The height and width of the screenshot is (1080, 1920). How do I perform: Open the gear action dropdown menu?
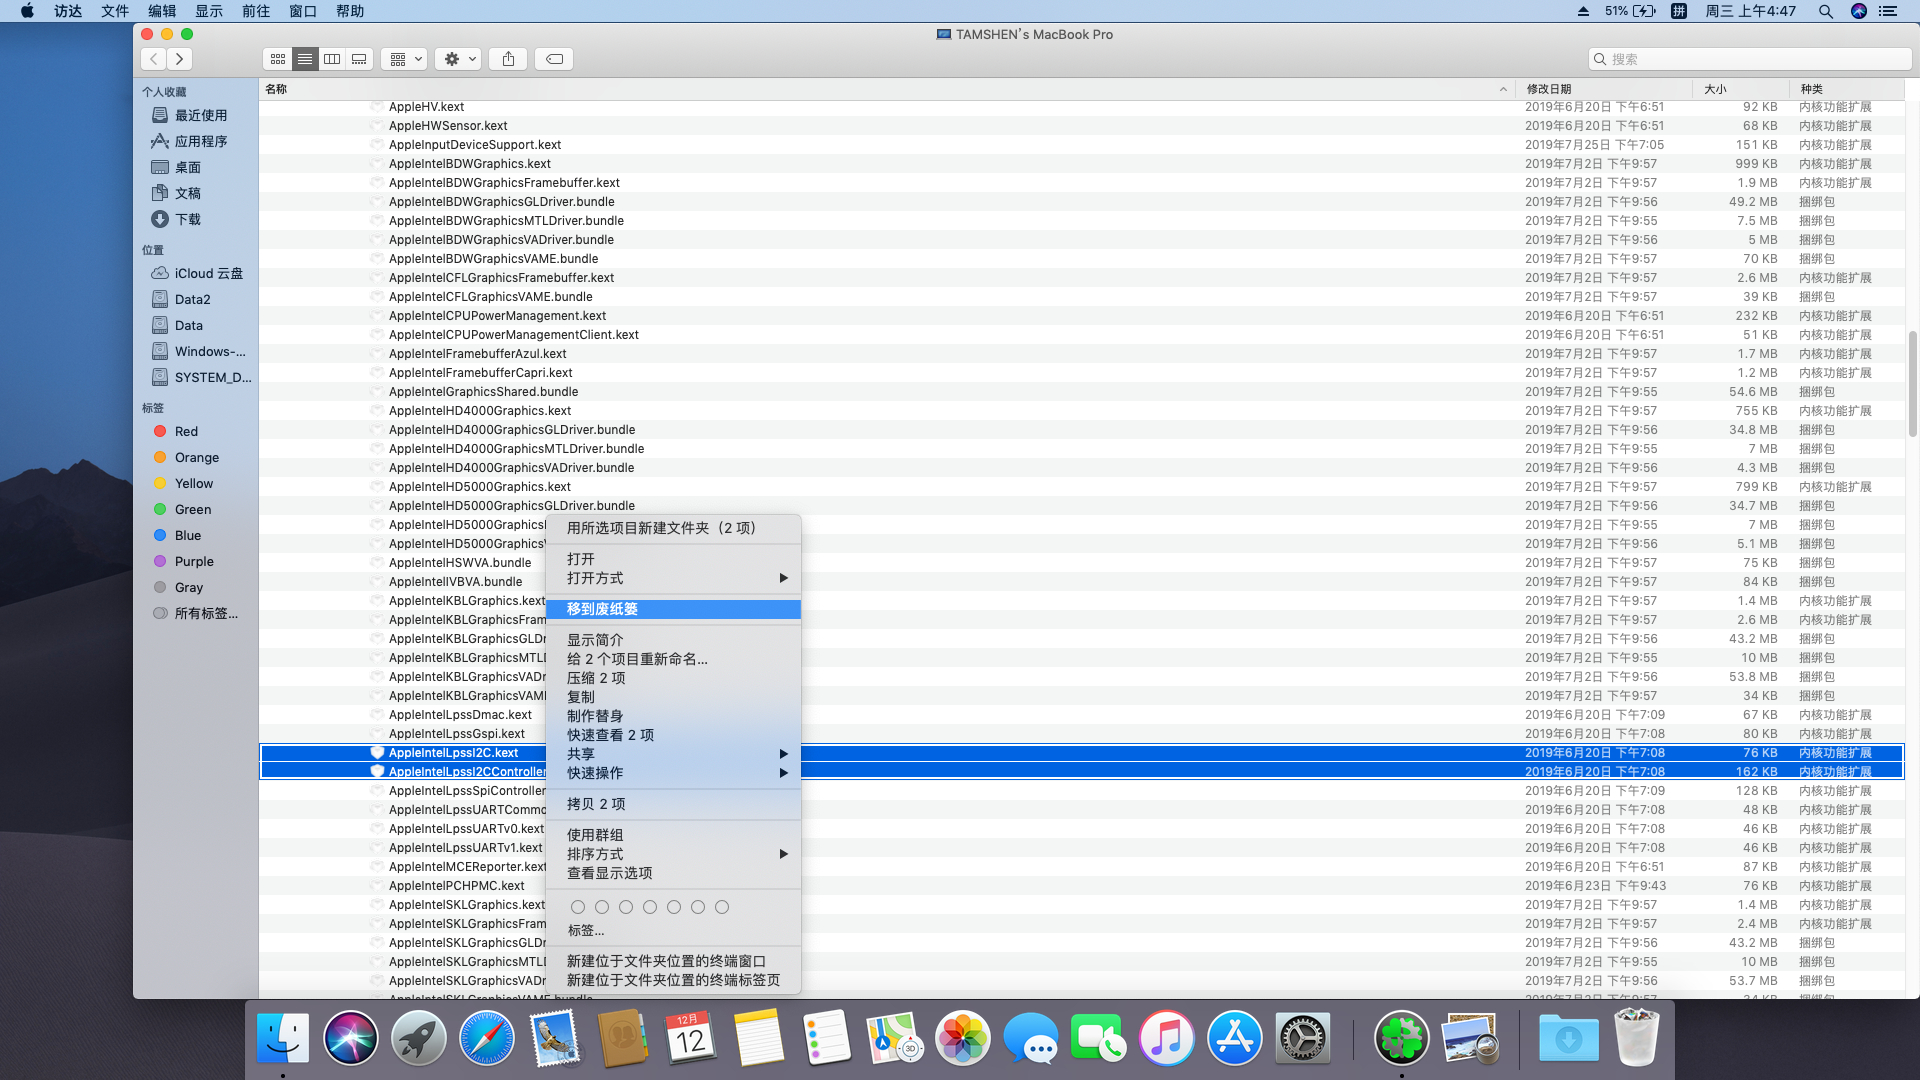tap(459, 59)
